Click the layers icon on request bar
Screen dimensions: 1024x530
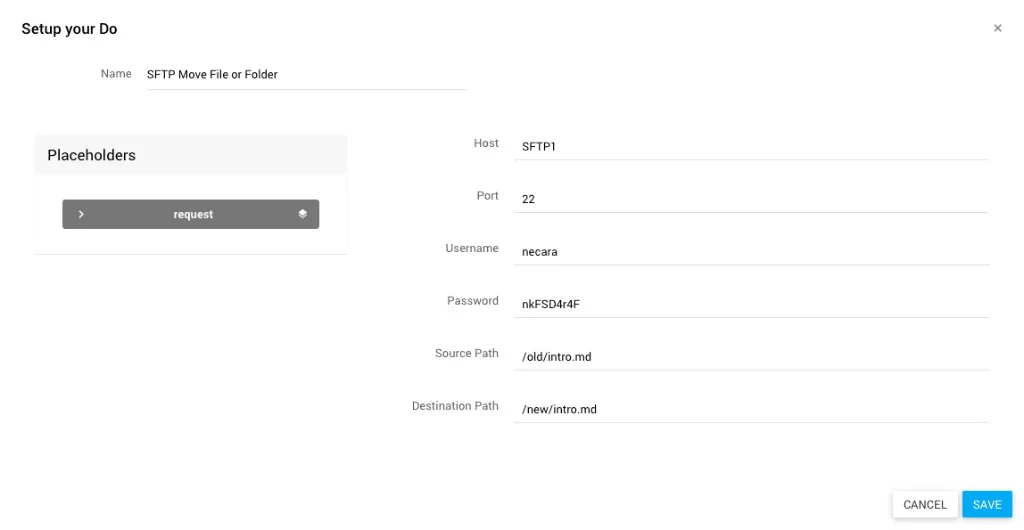point(302,214)
